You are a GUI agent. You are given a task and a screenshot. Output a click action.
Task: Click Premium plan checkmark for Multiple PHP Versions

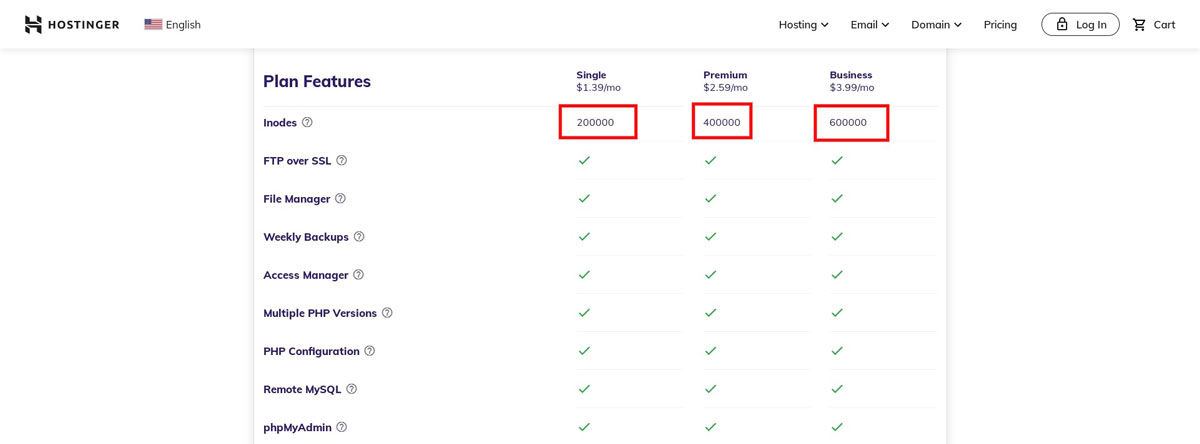pyautogui.click(x=710, y=312)
